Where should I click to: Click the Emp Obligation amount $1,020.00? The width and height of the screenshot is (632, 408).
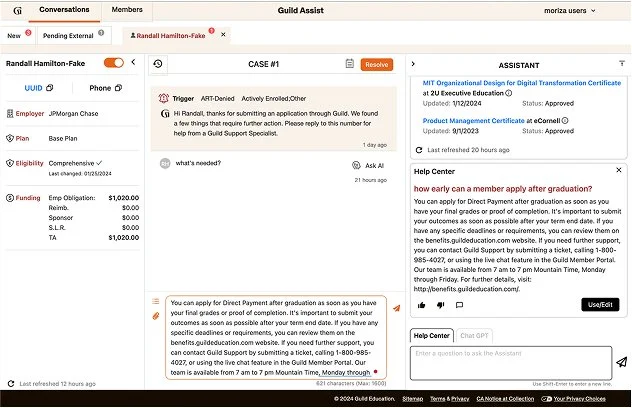124,198
